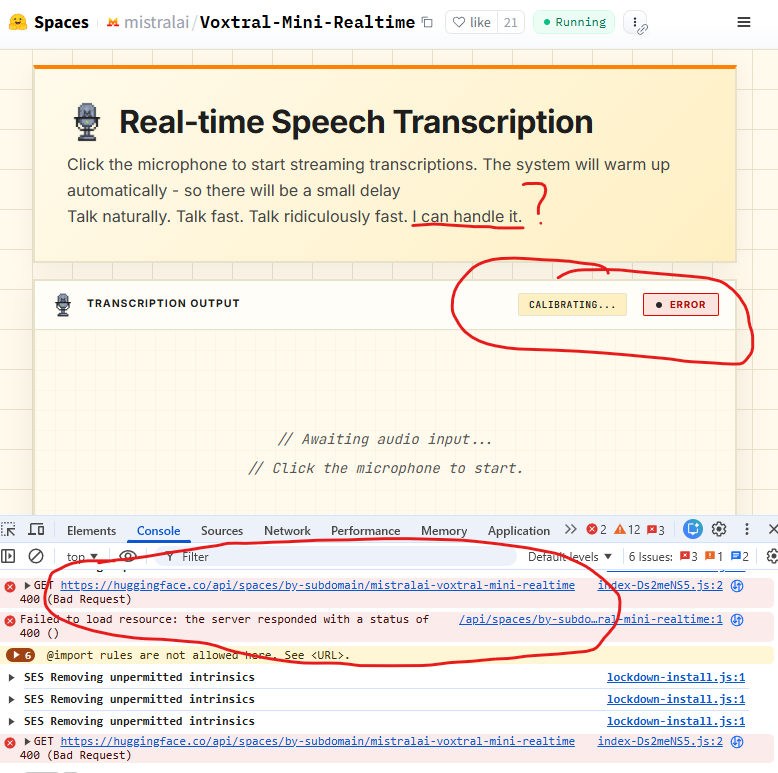Open the first huggingface.co API URL link
778x773 pixels.
[318, 585]
